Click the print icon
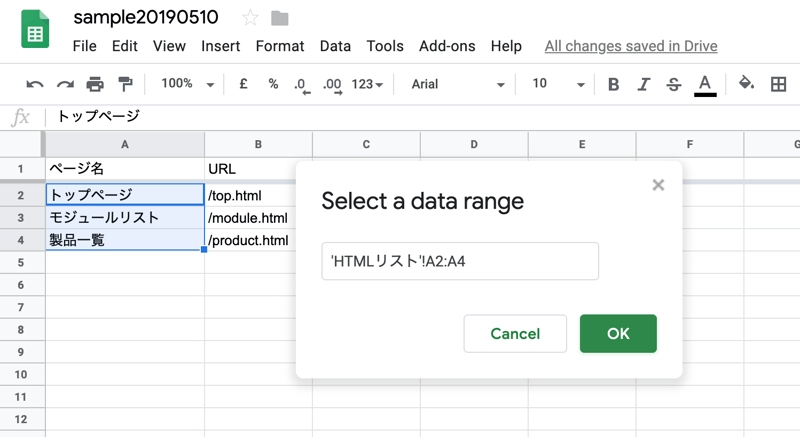The image size is (800, 437). [95, 85]
